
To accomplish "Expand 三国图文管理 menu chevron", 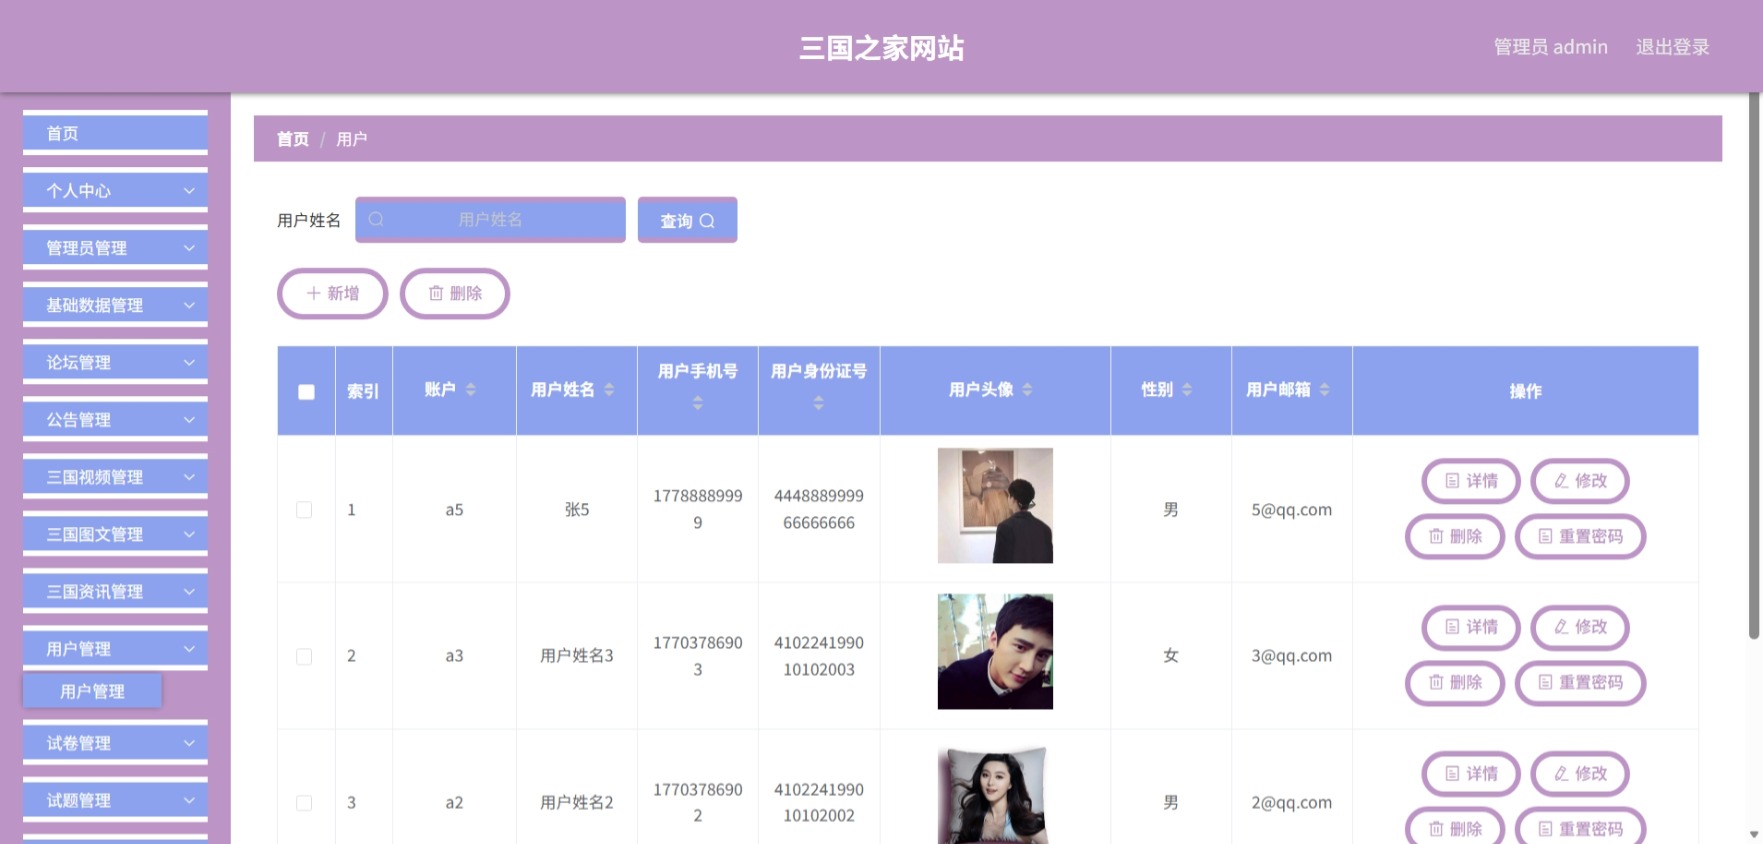I will 189,534.
